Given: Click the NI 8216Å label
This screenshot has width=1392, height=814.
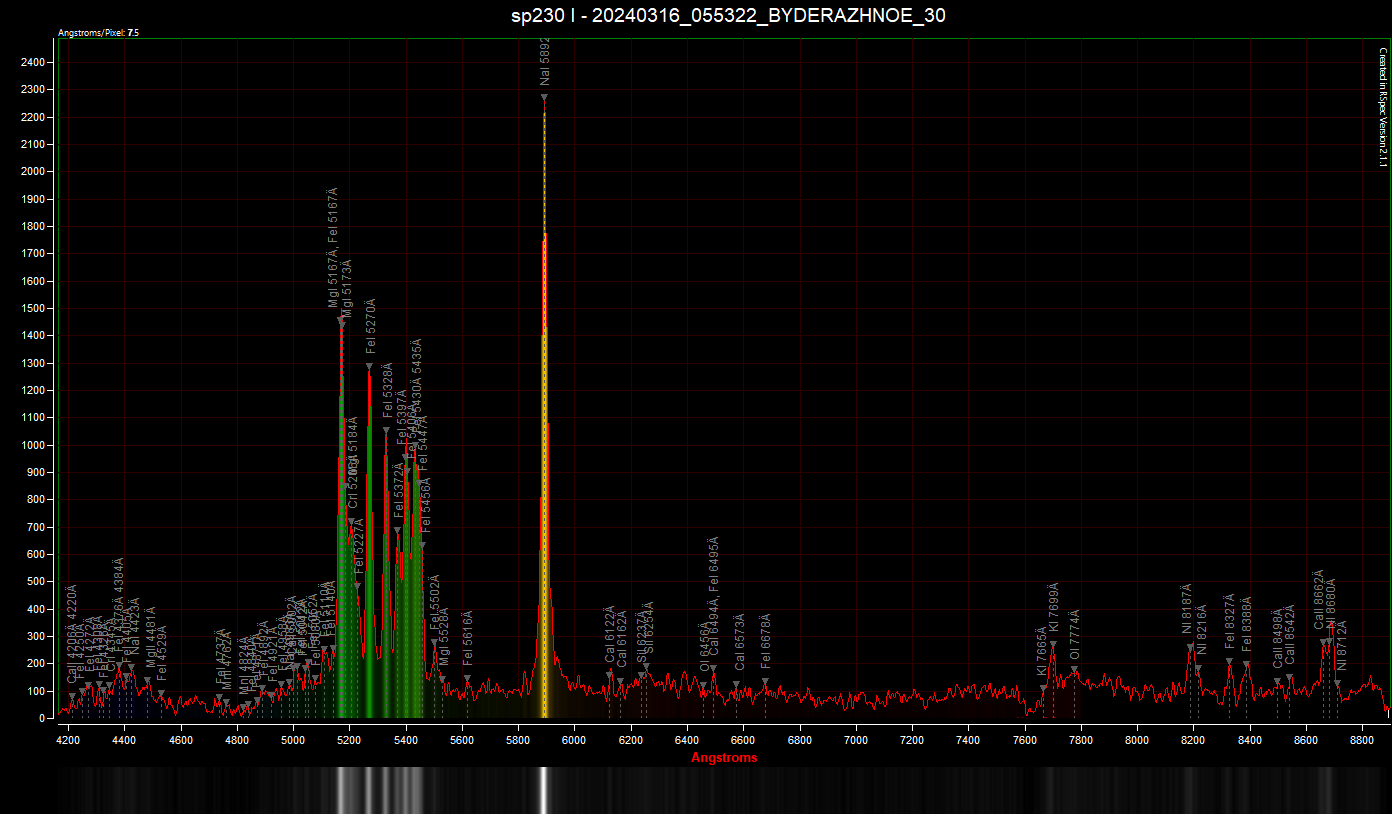Looking at the screenshot, I should tap(1202, 630).
